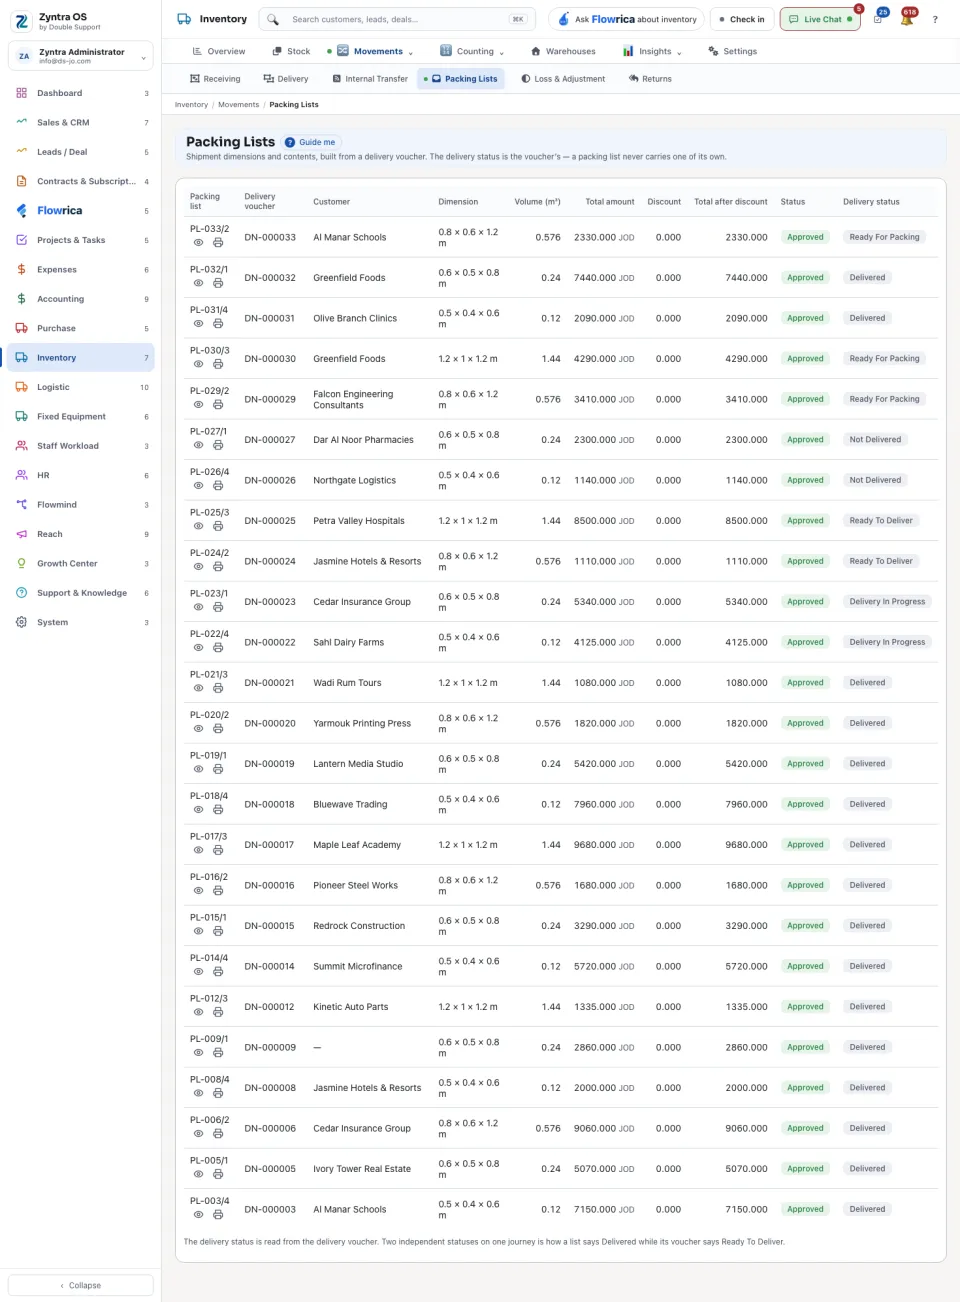View packing list PL-014/4 with eye icon
The image size is (960, 1302).
point(198,972)
